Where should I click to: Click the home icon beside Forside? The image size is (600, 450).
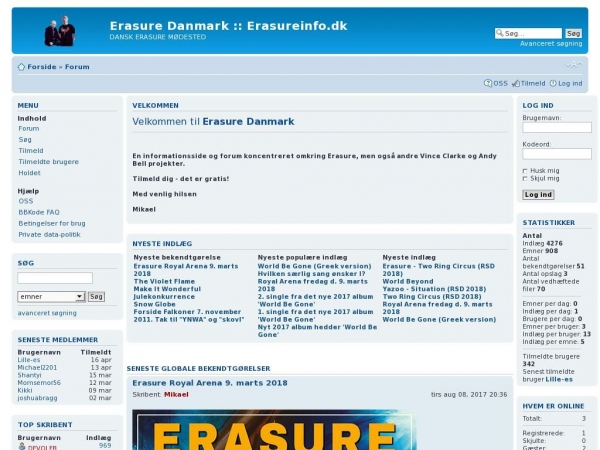(x=21, y=67)
